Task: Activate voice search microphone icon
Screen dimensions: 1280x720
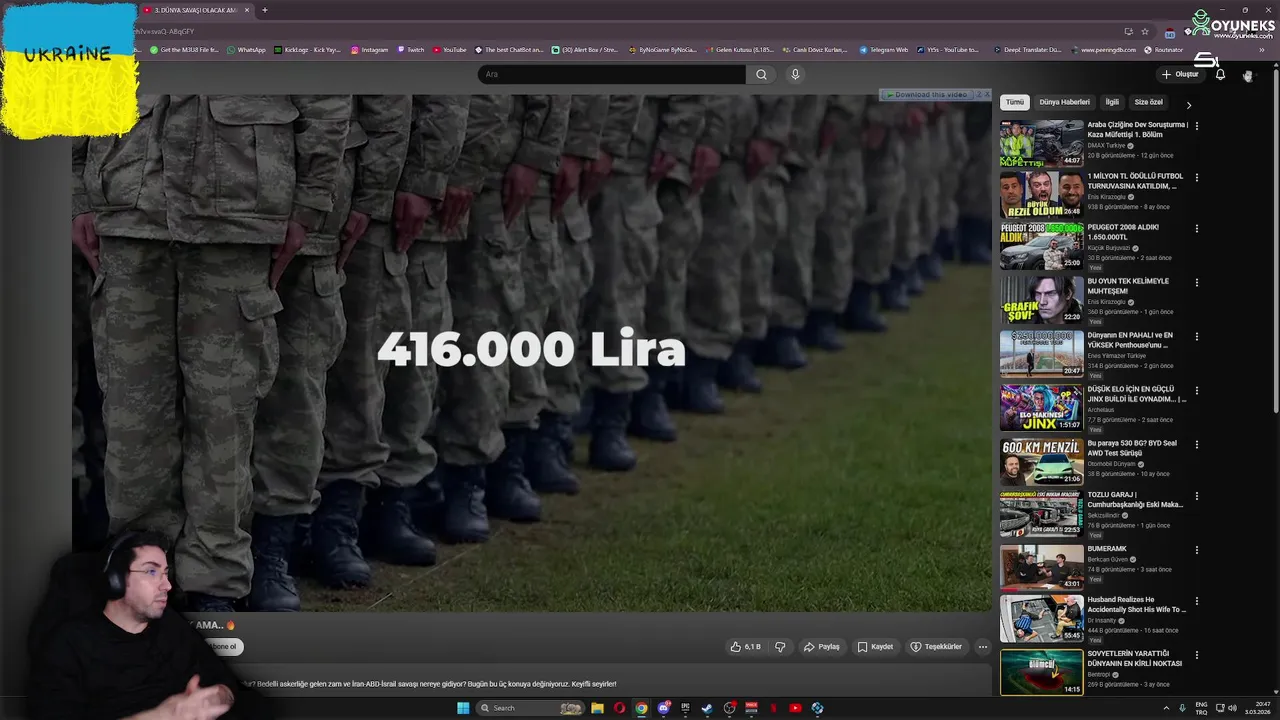Action: (795, 74)
